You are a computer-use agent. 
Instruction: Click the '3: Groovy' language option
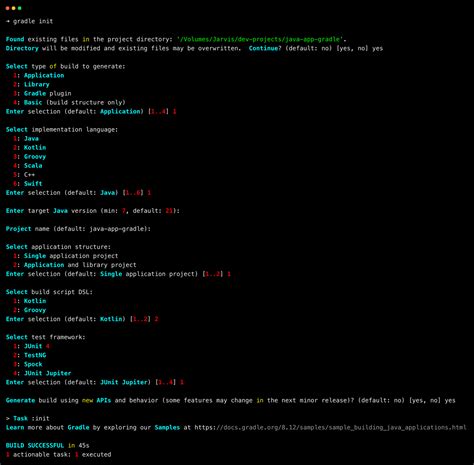tap(30, 157)
